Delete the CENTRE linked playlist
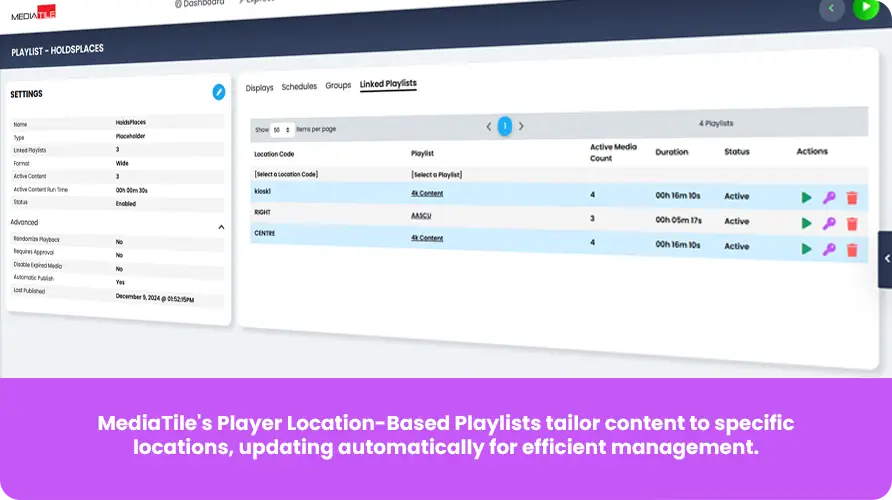The width and height of the screenshot is (892, 500). (852, 249)
